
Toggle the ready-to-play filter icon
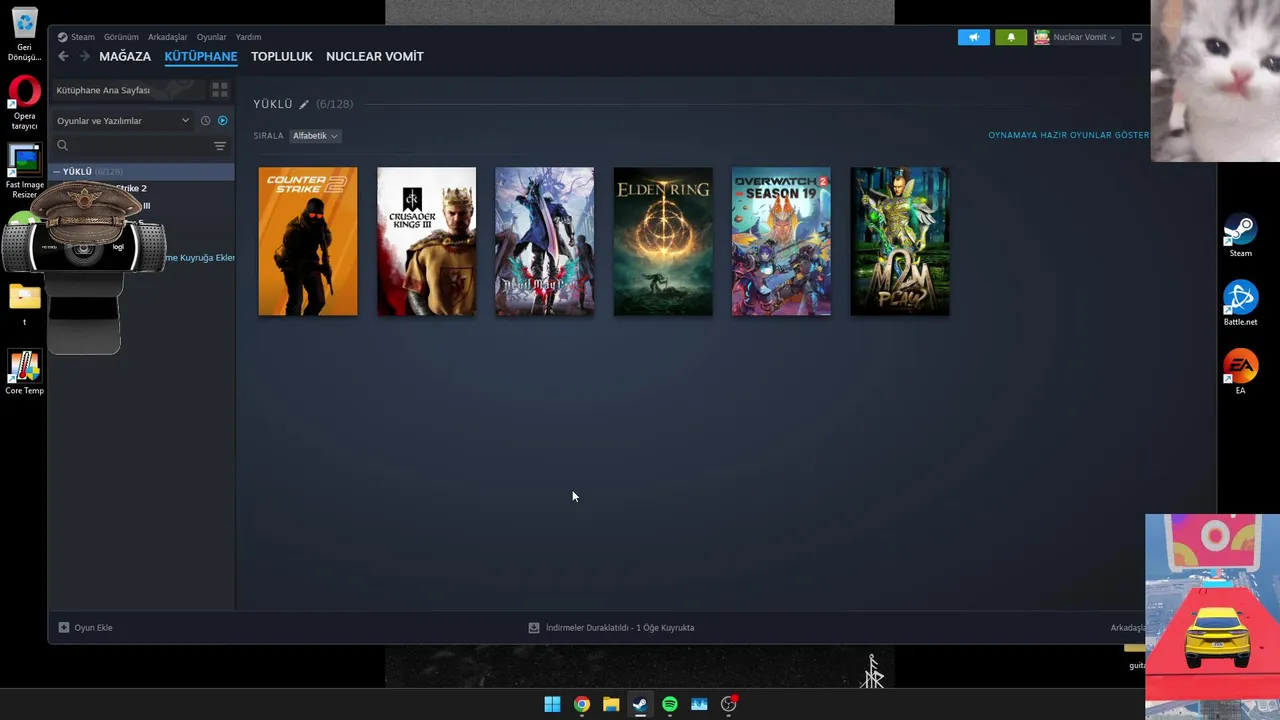point(222,121)
